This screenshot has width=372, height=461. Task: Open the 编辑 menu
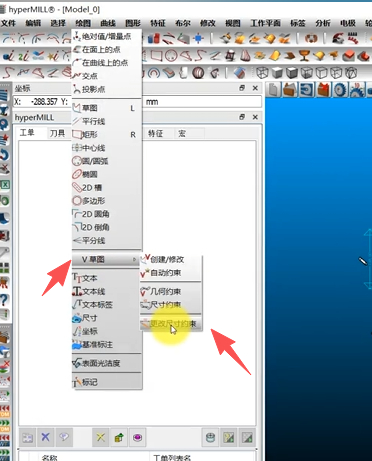(x=33, y=23)
